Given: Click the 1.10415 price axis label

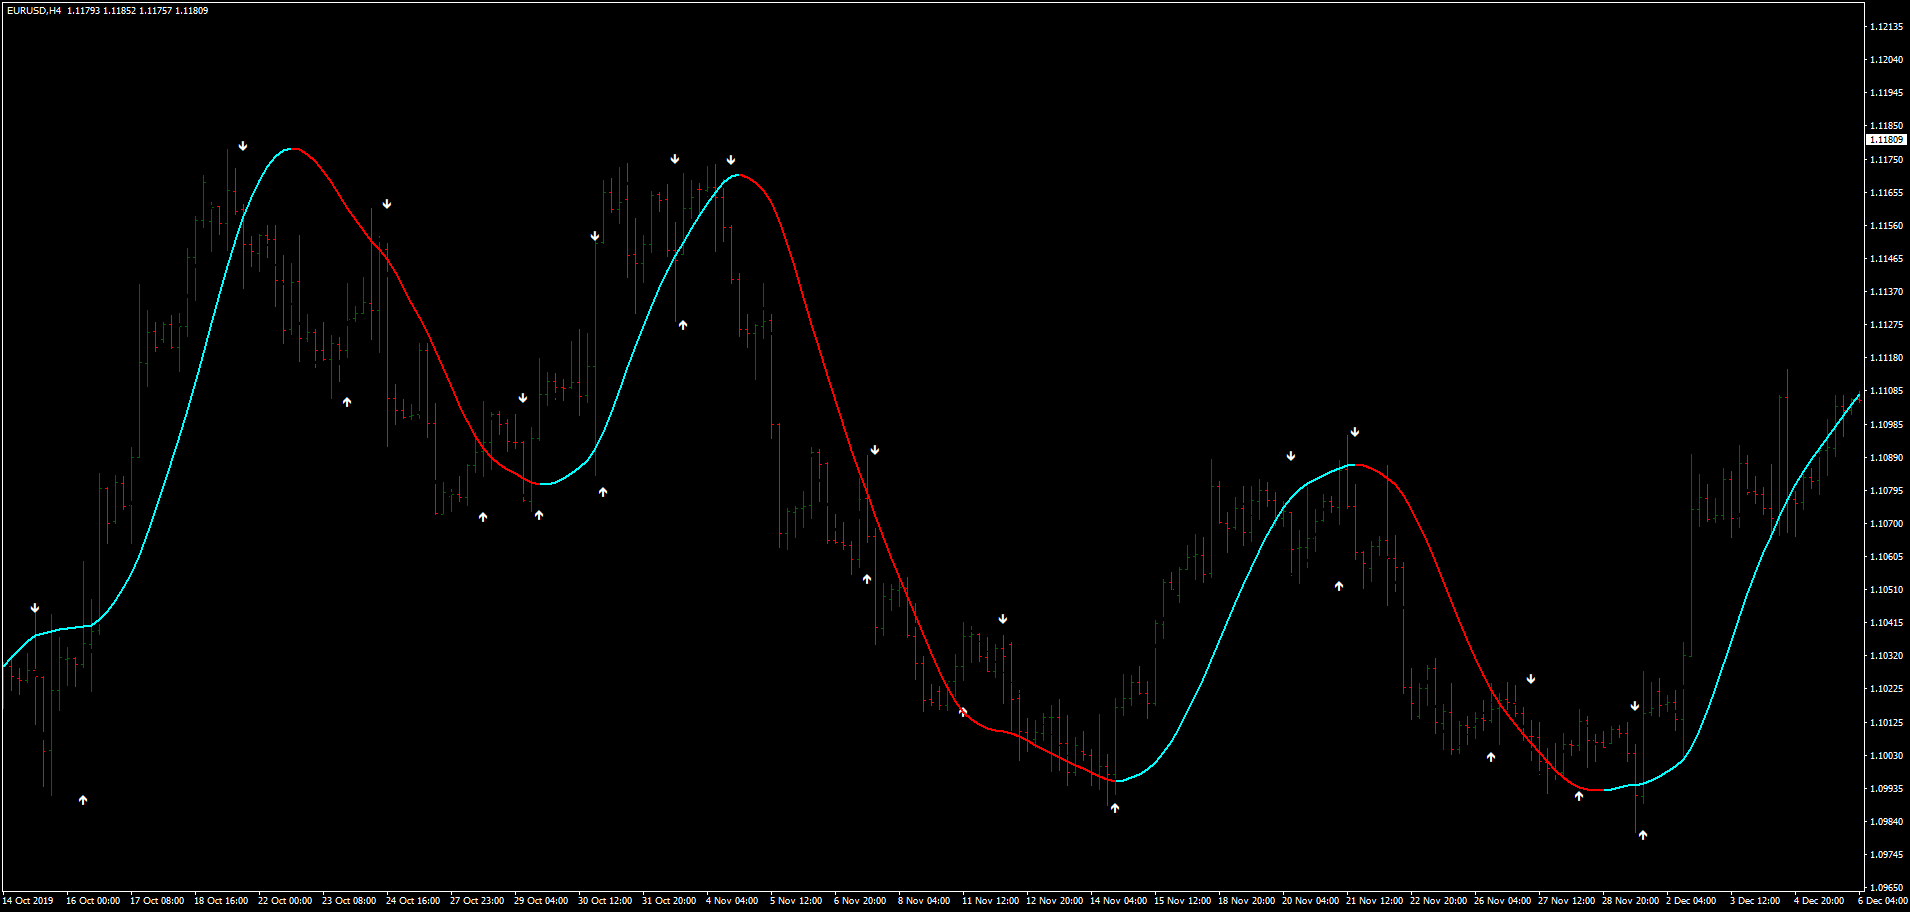Looking at the screenshot, I should [x=1886, y=623].
